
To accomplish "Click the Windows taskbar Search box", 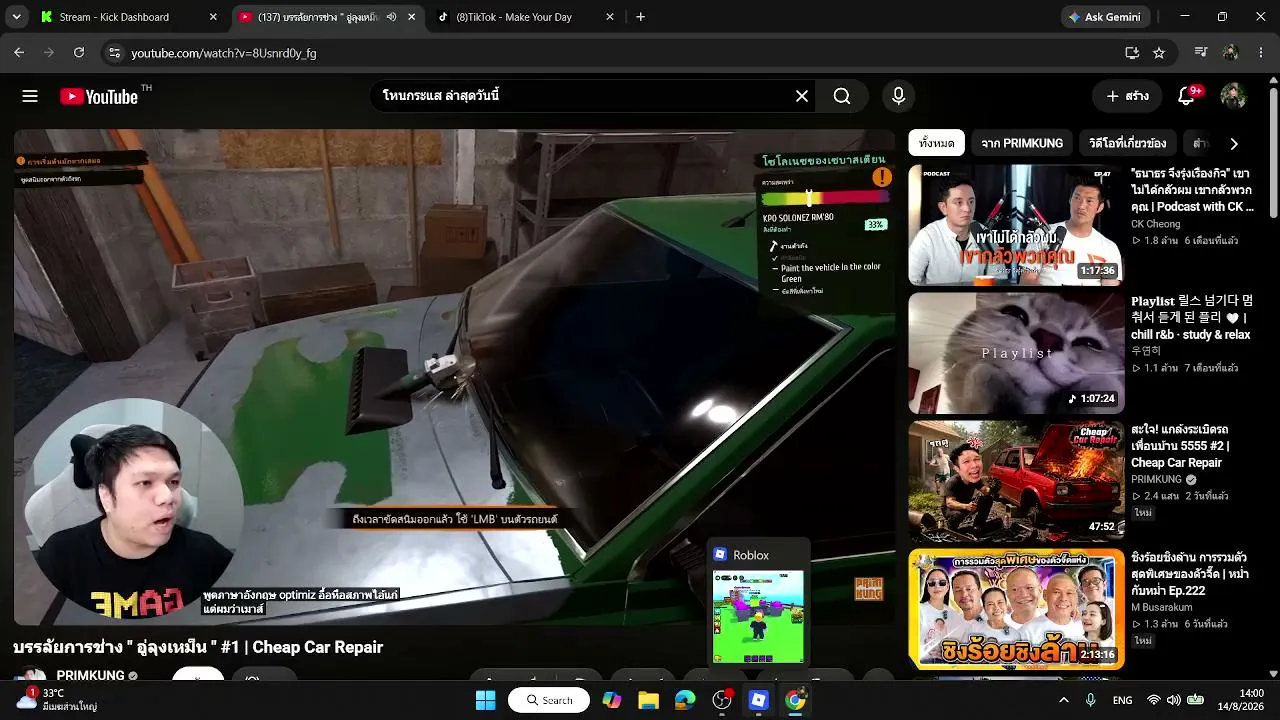I will [550, 700].
